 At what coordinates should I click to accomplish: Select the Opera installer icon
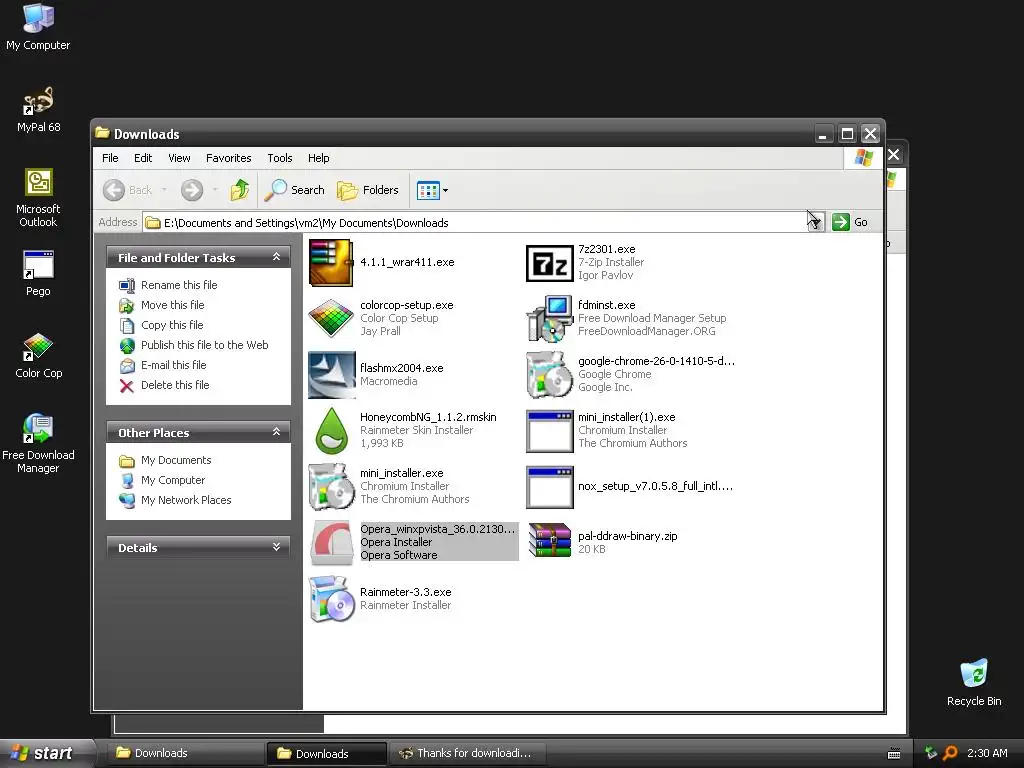tap(331, 543)
